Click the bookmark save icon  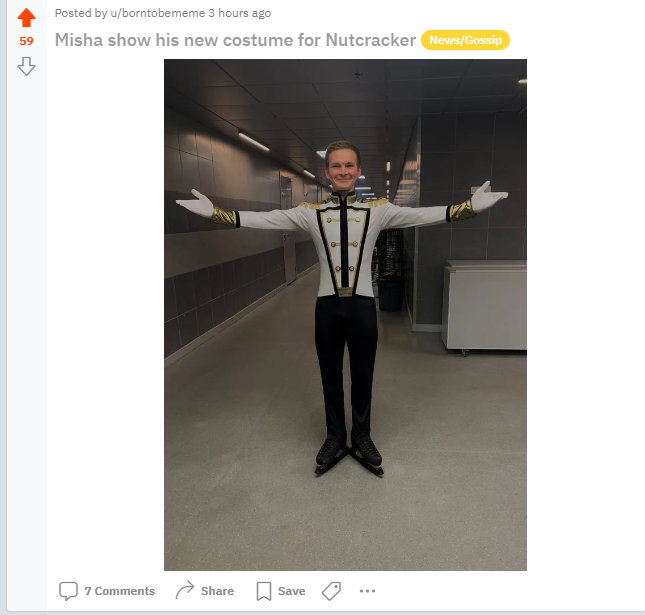(x=264, y=591)
